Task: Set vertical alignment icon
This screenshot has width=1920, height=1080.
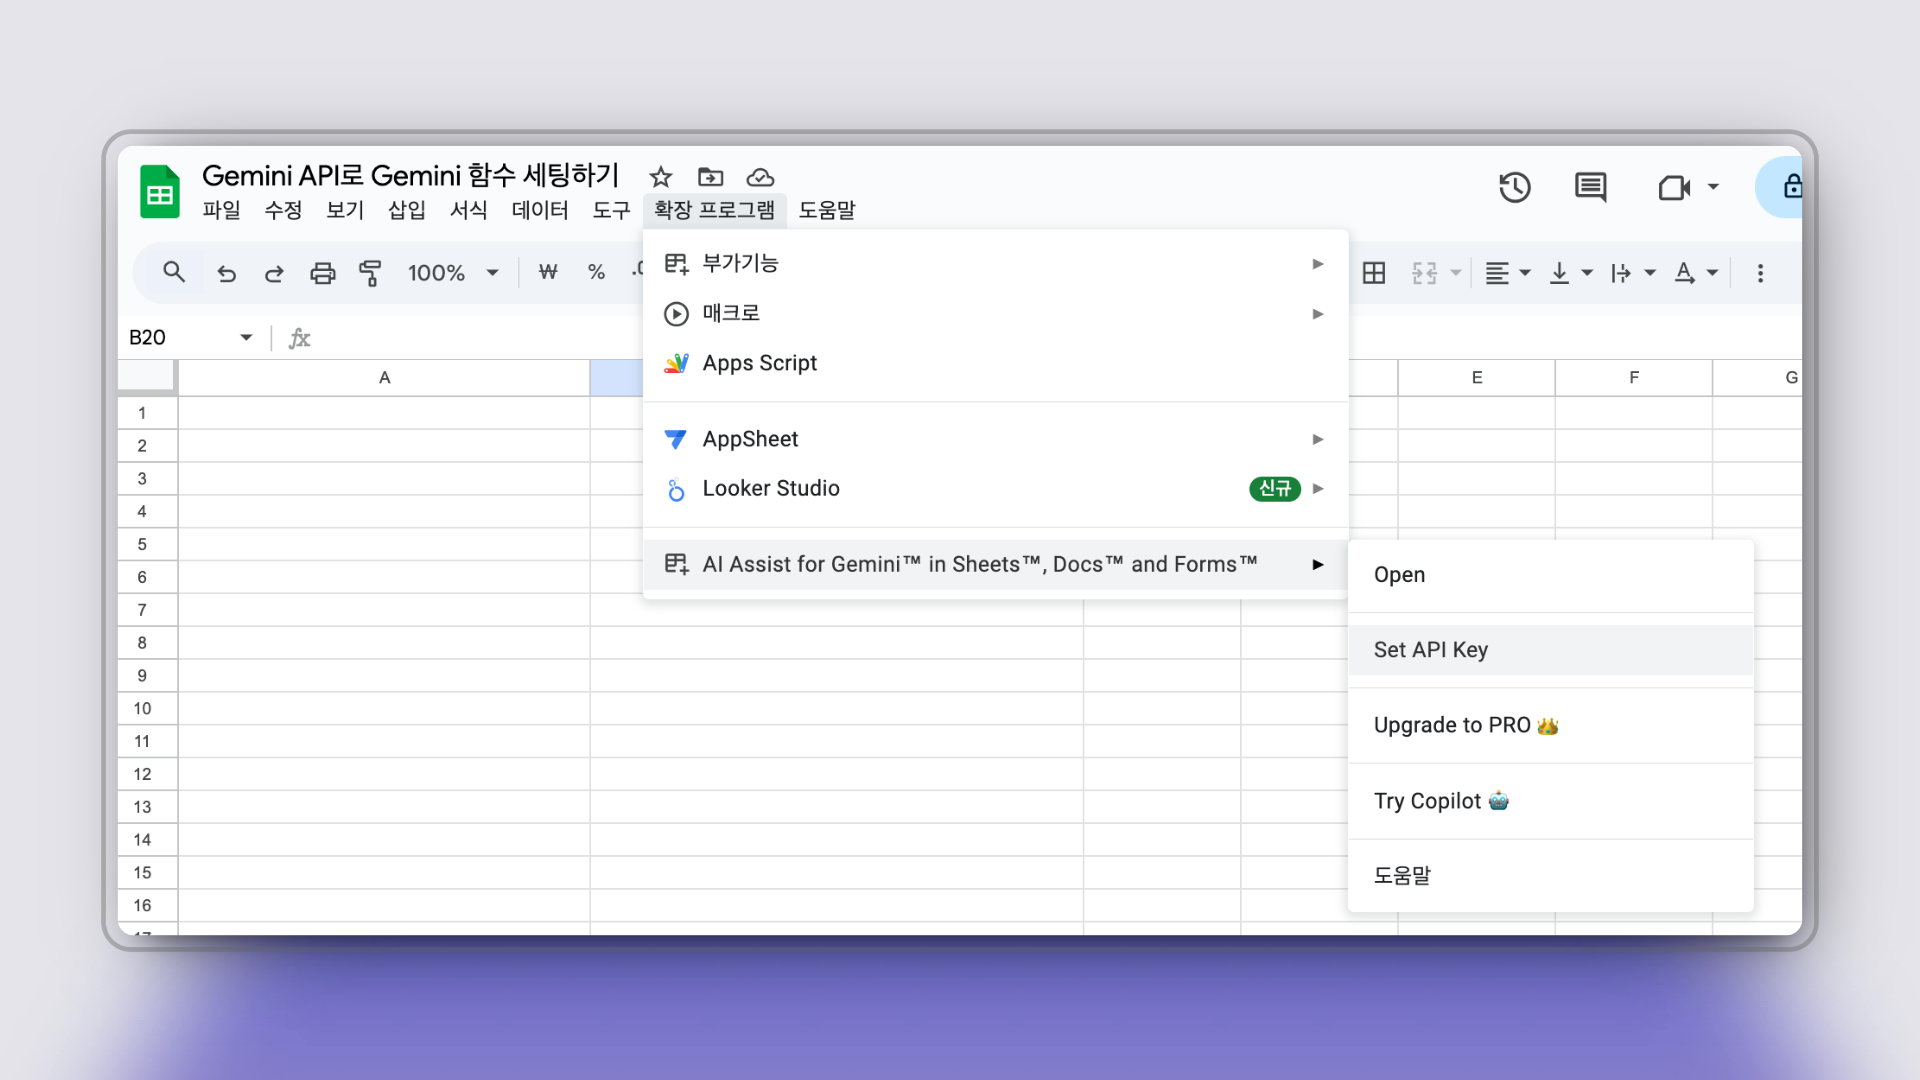Action: point(1559,273)
